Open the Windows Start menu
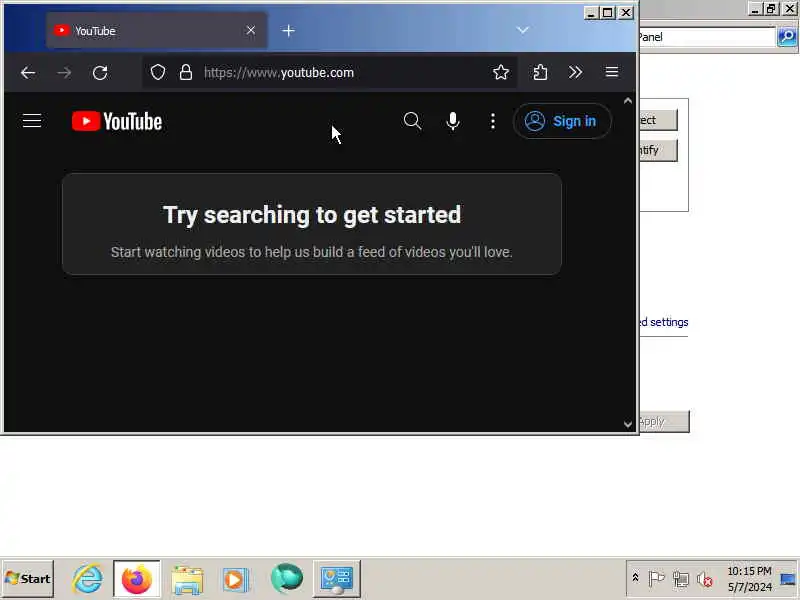The height and width of the screenshot is (600, 800). coord(28,579)
